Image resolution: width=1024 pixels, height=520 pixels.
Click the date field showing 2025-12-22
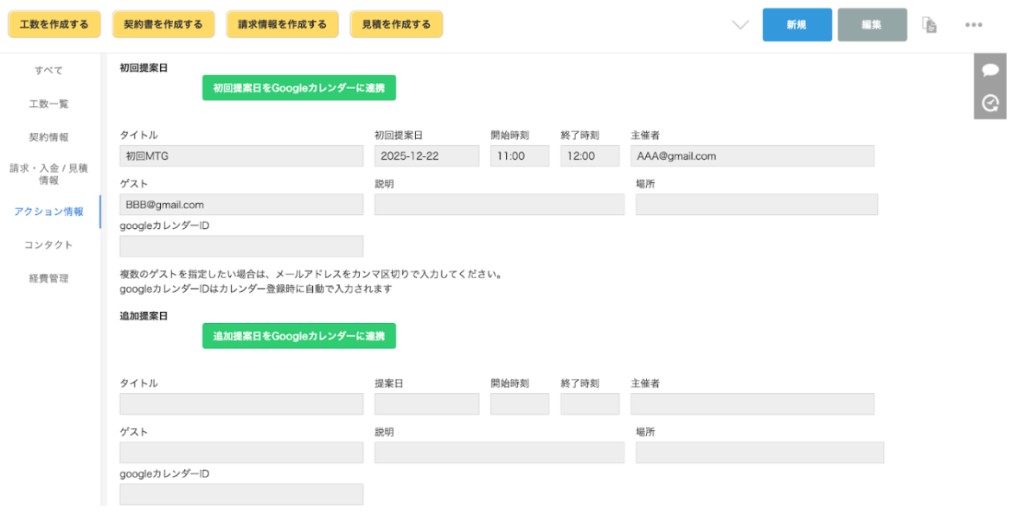tap(427, 156)
